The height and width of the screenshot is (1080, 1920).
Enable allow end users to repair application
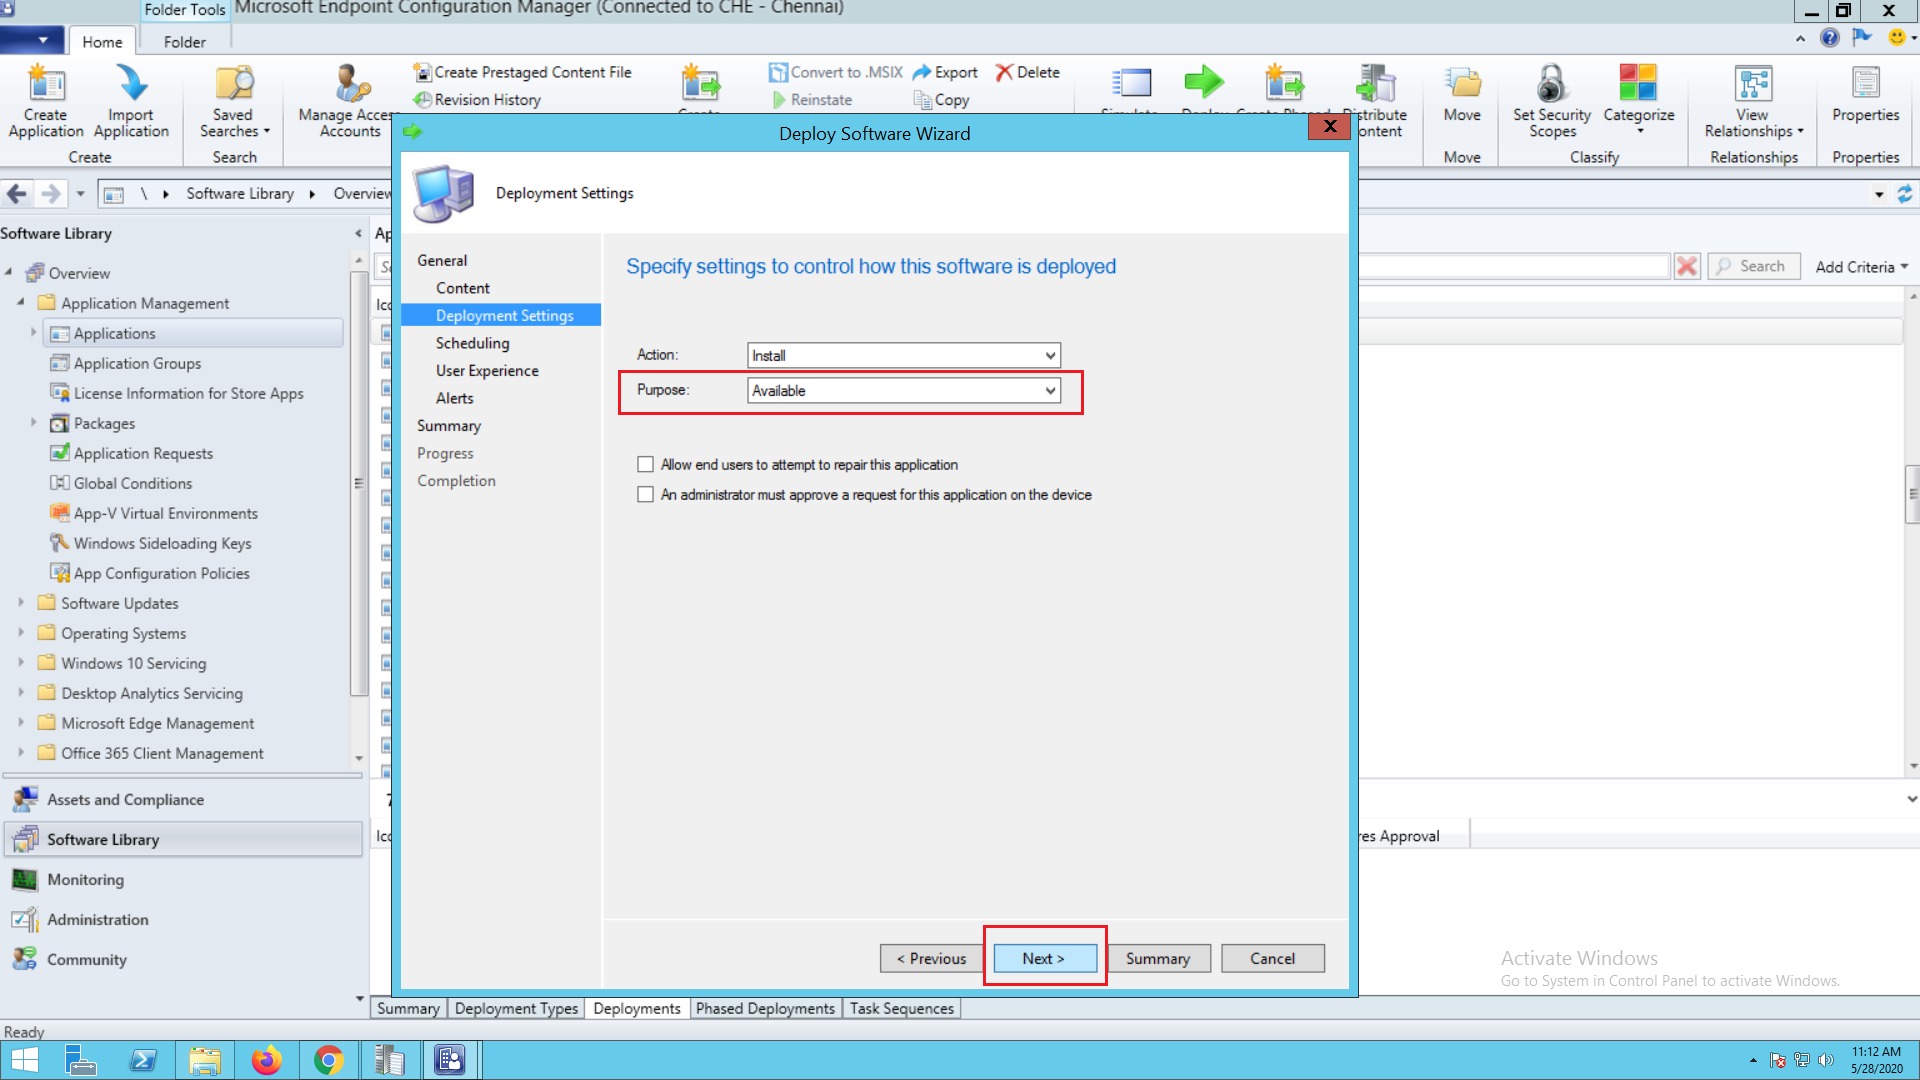[x=646, y=465]
